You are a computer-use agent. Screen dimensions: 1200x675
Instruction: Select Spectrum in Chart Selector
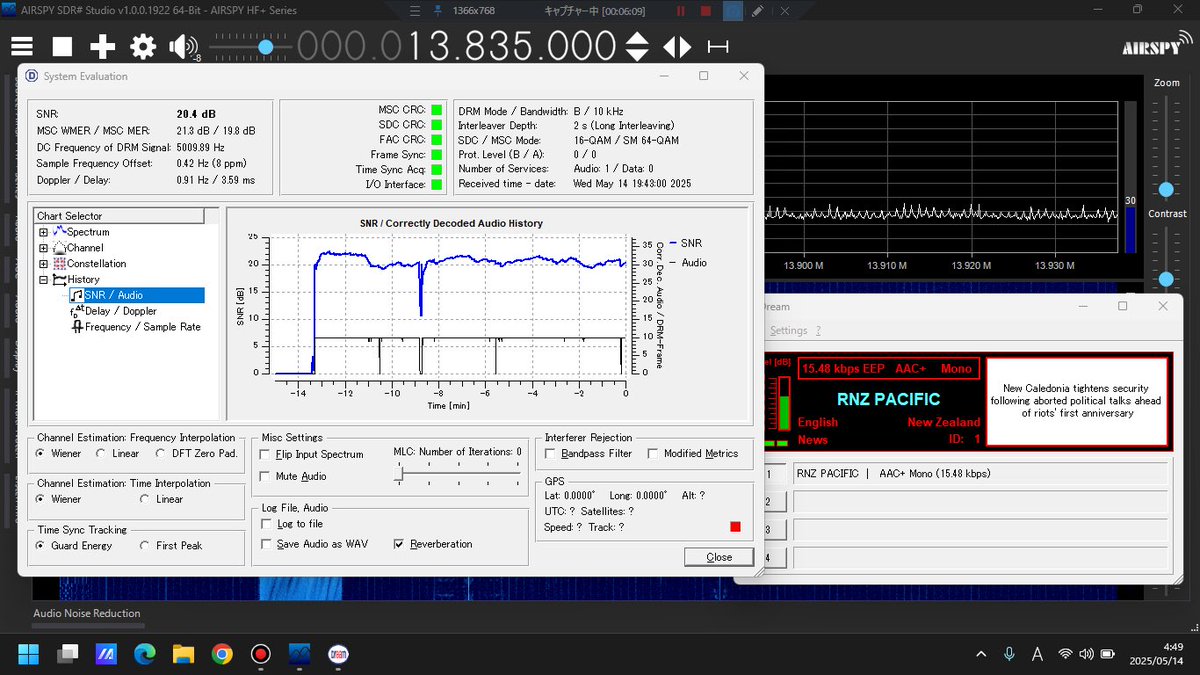(x=88, y=232)
